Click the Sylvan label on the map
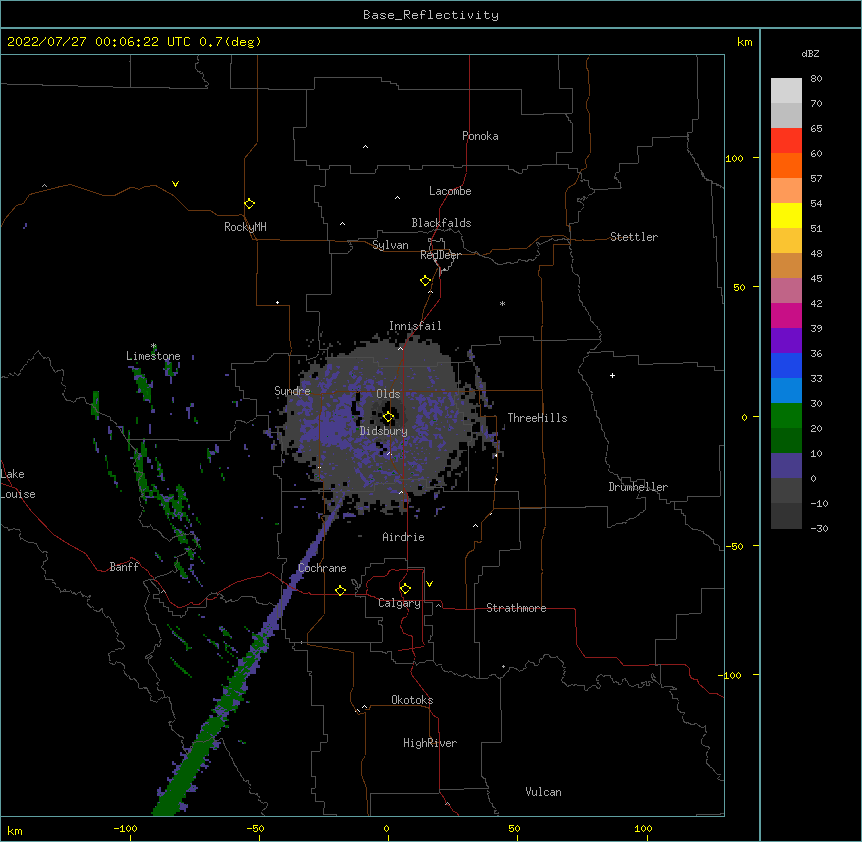 pos(390,245)
